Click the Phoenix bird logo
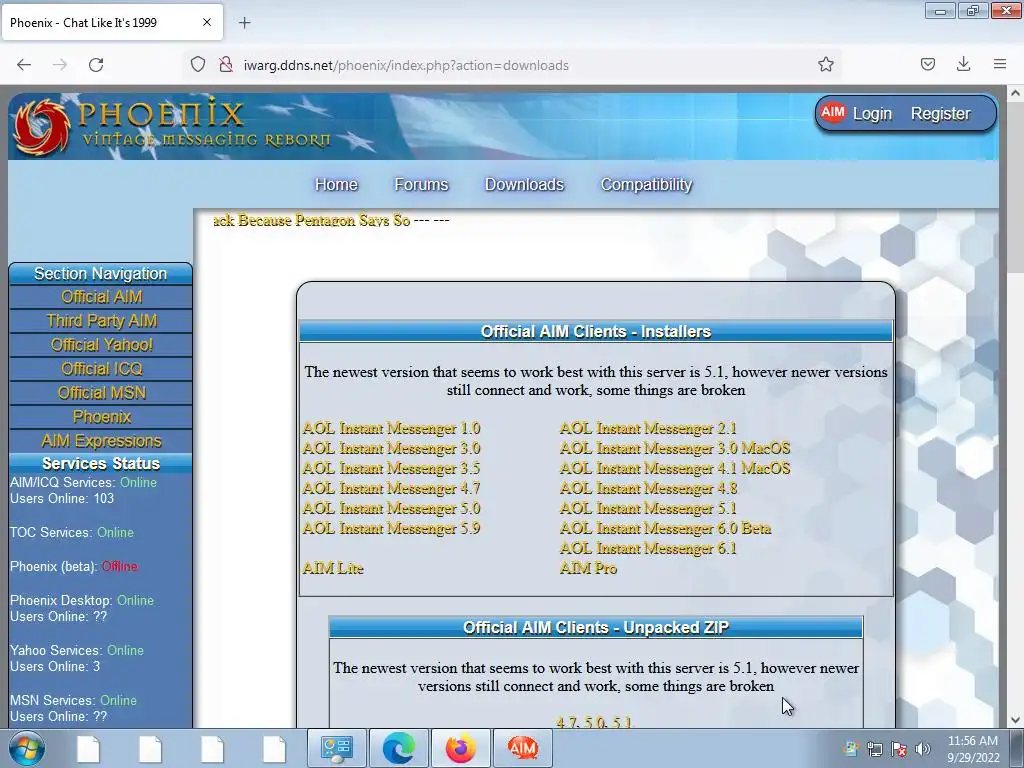 (42, 127)
